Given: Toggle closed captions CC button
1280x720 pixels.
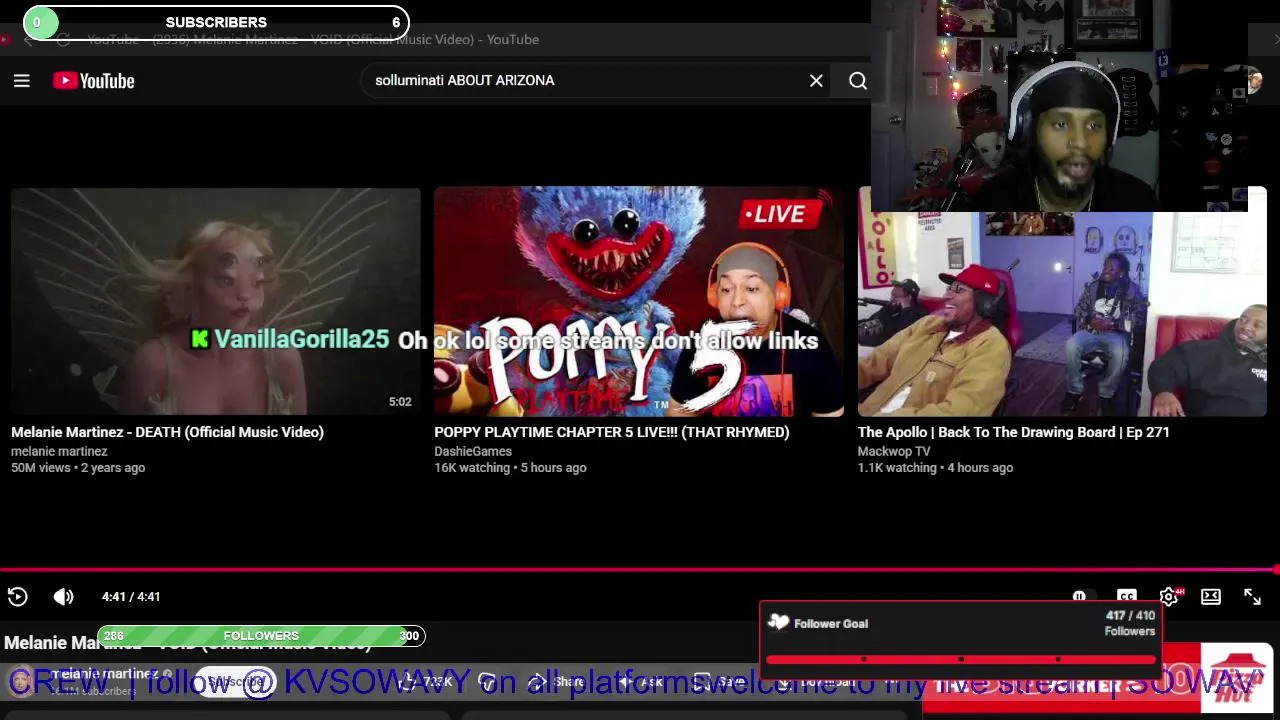Looking at the screenshot, I should 1127,596.
